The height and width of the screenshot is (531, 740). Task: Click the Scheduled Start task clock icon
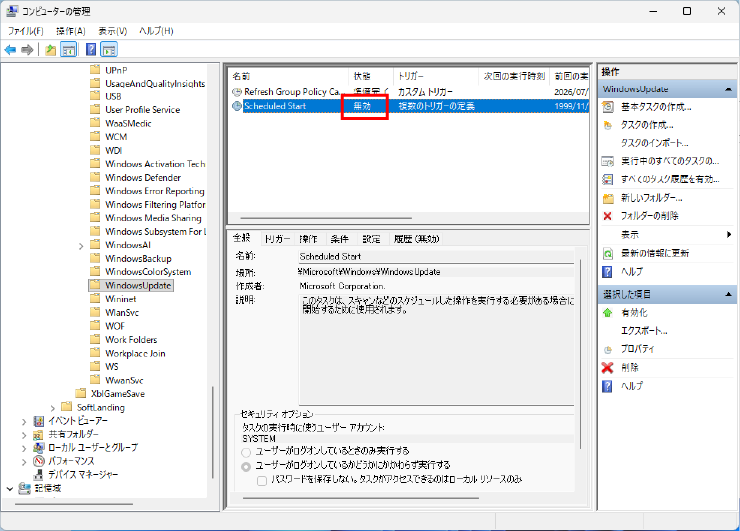(237, 106)
